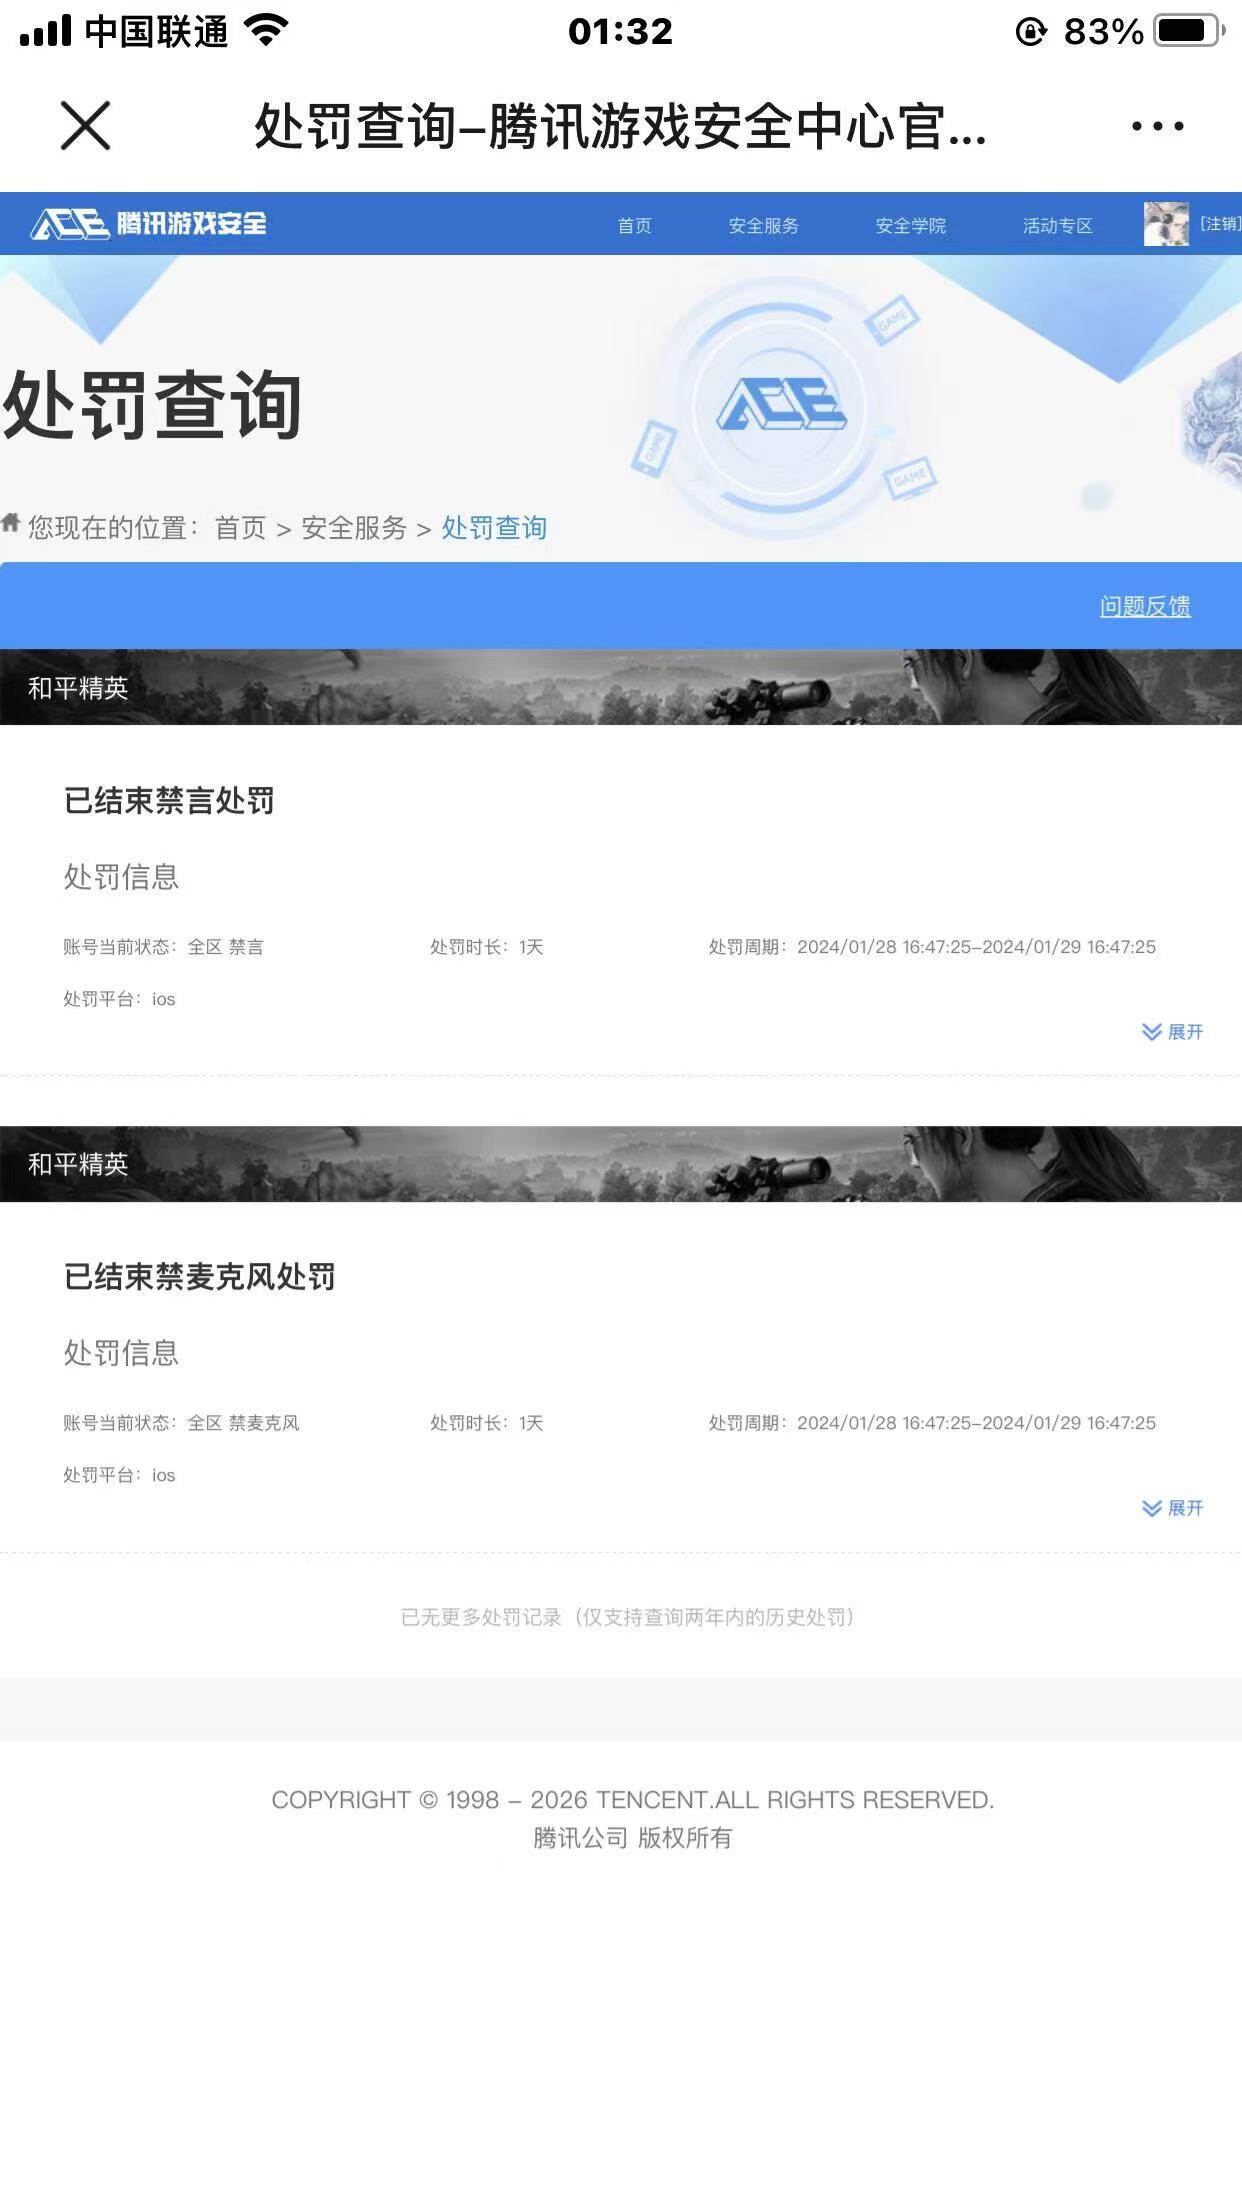Go to 安全服务 in the breadcrumb
This screenshot has height=2208, width=1242.
(354, 527)
